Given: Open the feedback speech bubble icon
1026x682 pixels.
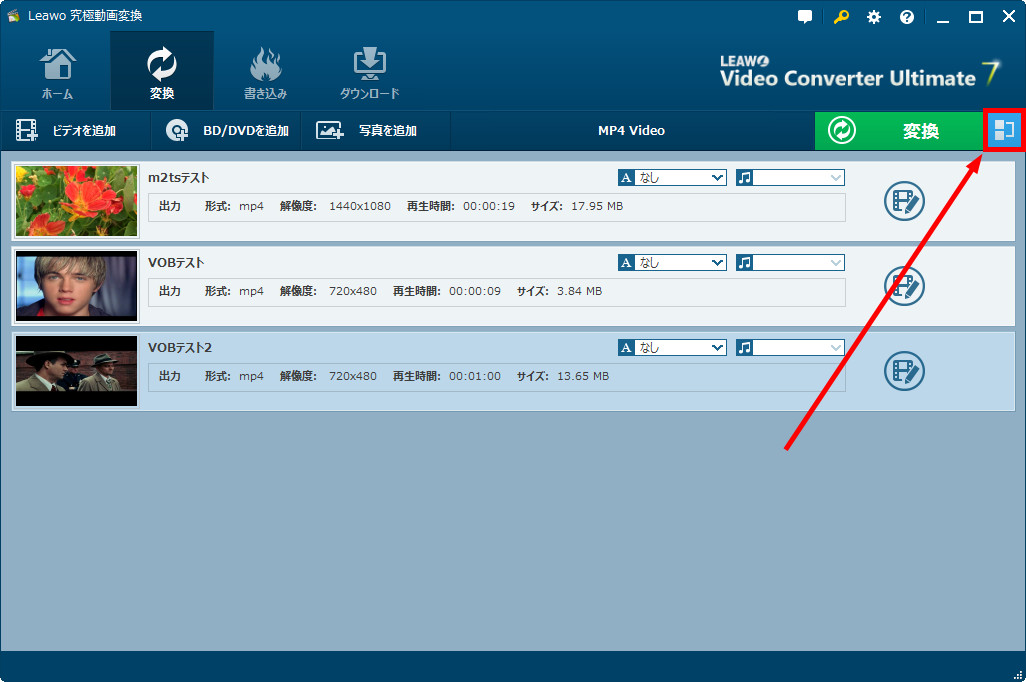Looking at the screenshot, I should pyautogui.click(x=805, y=17).
